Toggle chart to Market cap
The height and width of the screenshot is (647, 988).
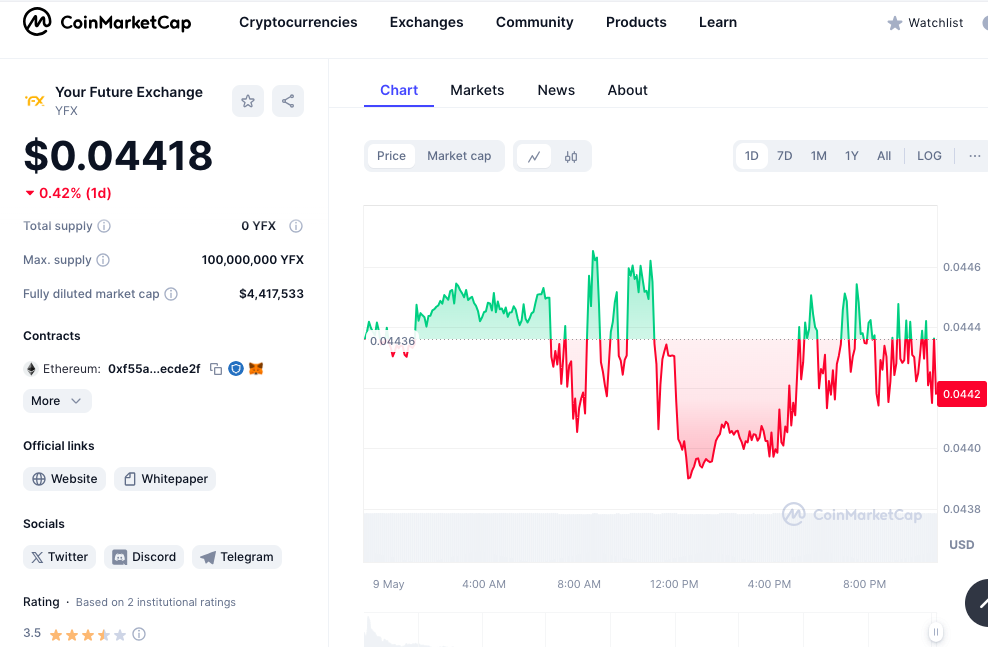[x=459, y=156]
